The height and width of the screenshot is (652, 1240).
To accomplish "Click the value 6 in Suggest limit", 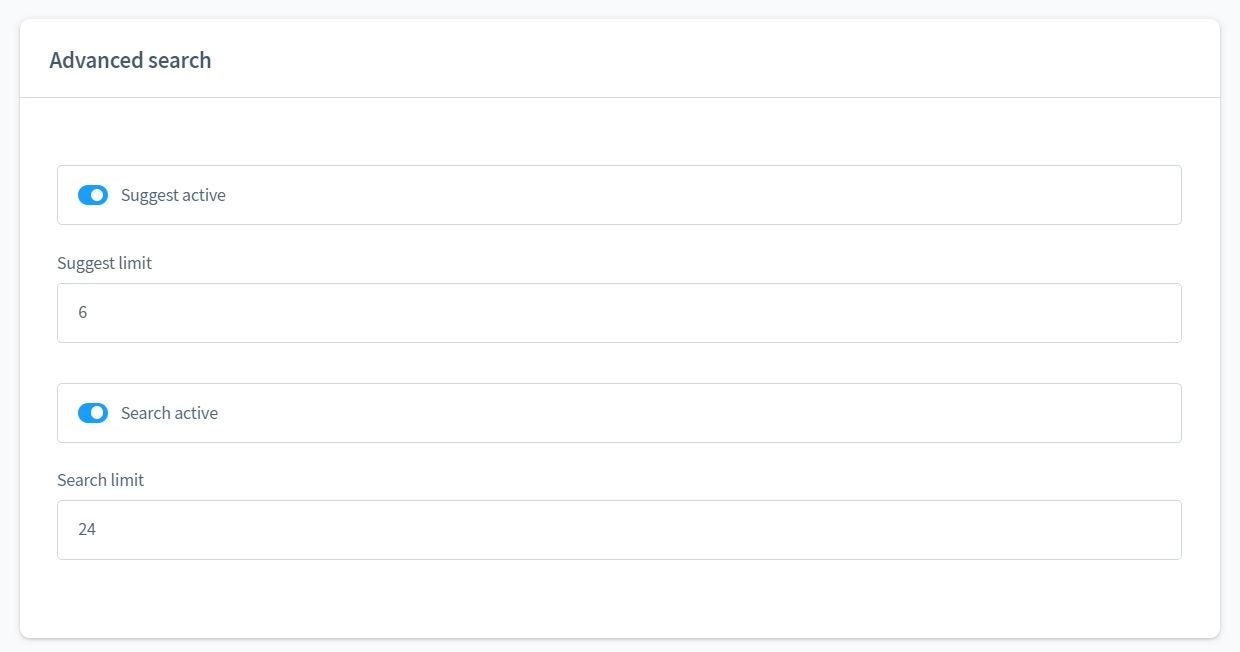I will (x=83, y=313).
